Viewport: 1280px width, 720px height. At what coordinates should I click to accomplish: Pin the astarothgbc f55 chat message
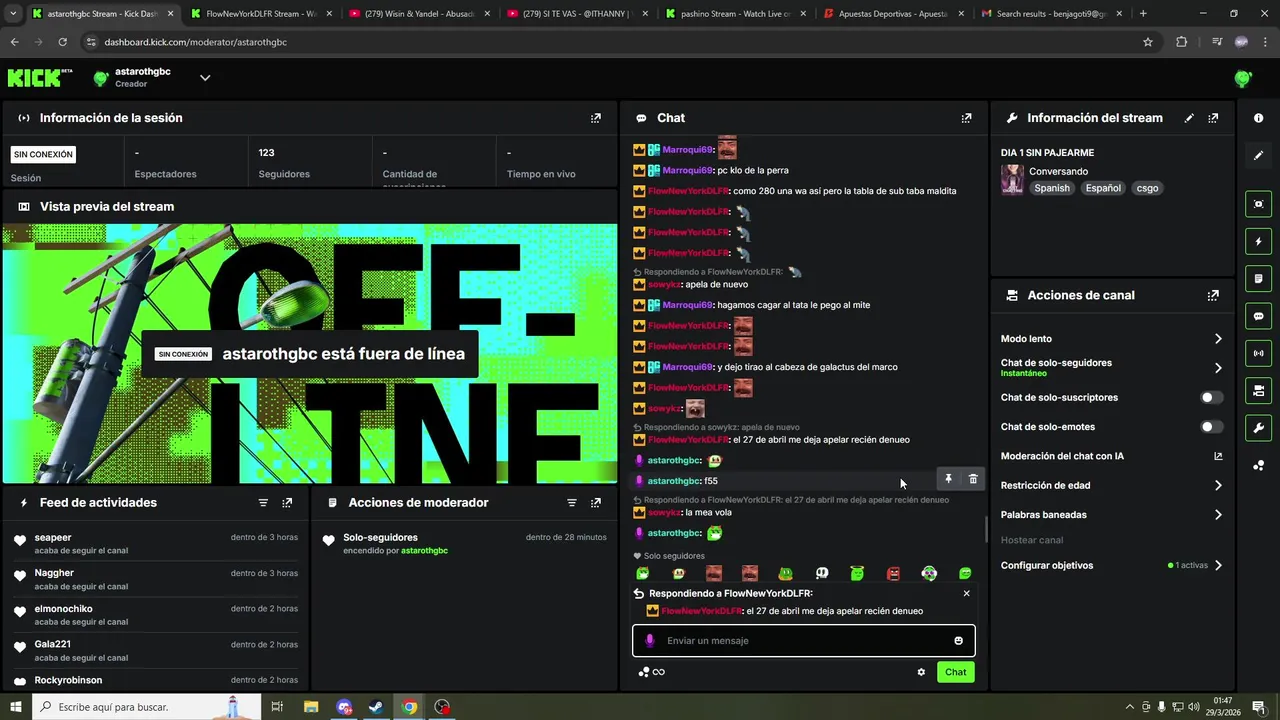click(x=948, y=480)
